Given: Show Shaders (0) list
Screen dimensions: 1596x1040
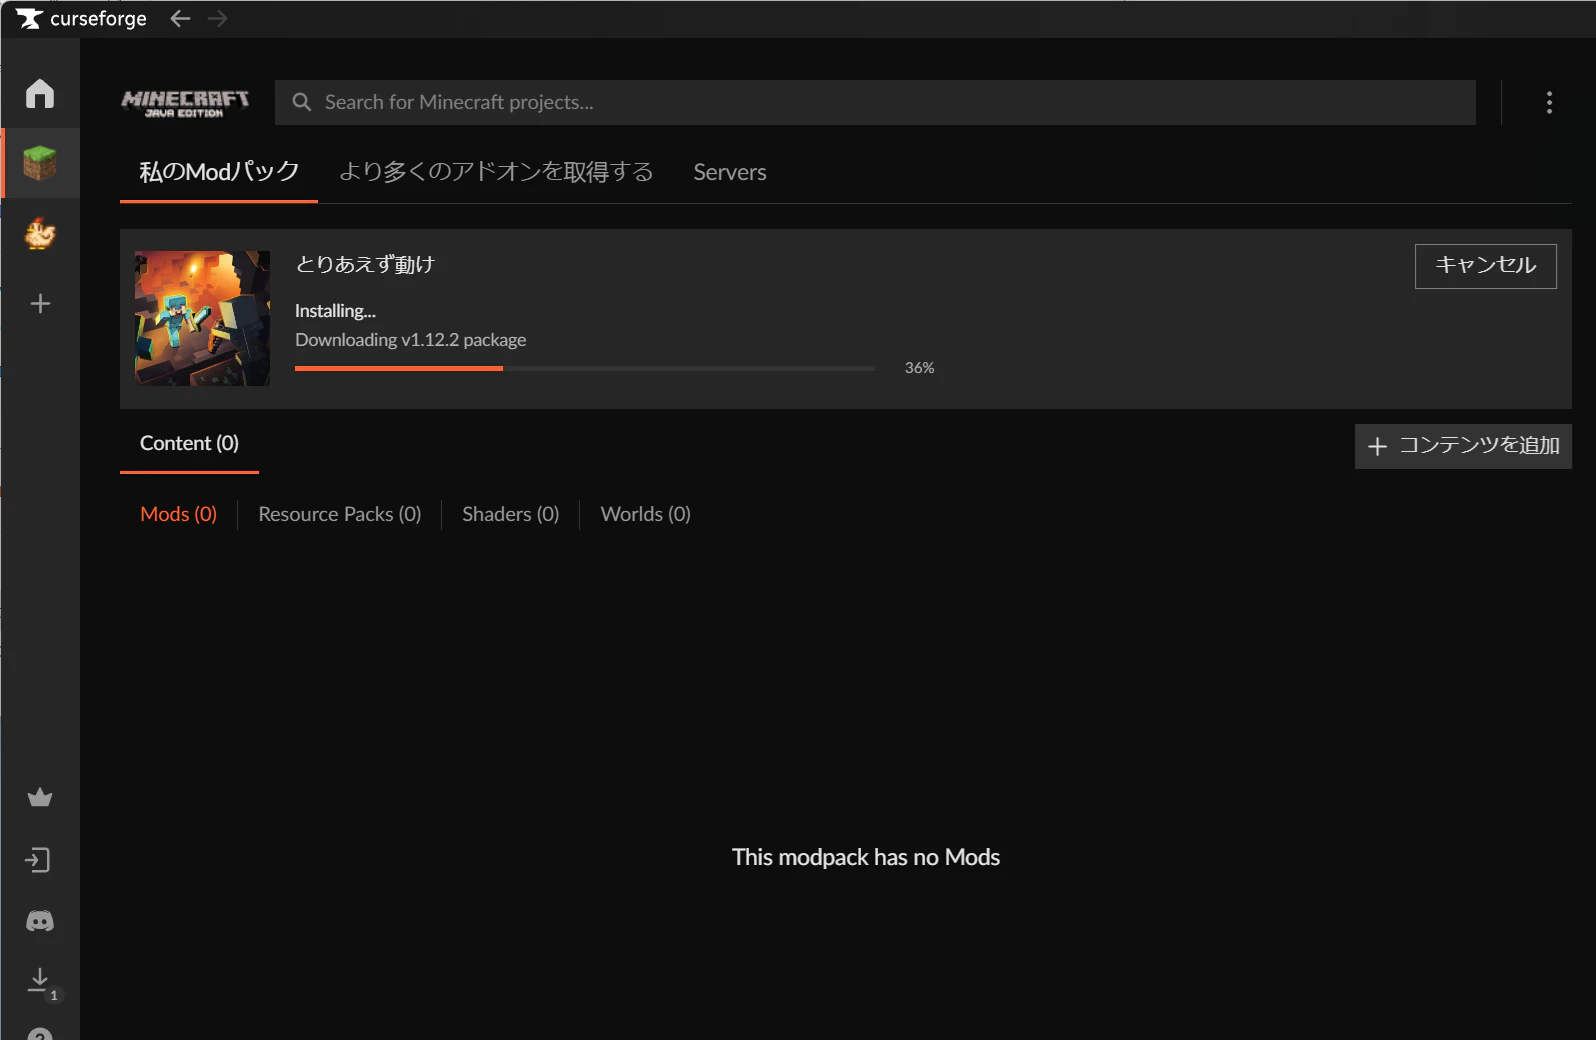Looking at the screenshot, I should point(510,514).
